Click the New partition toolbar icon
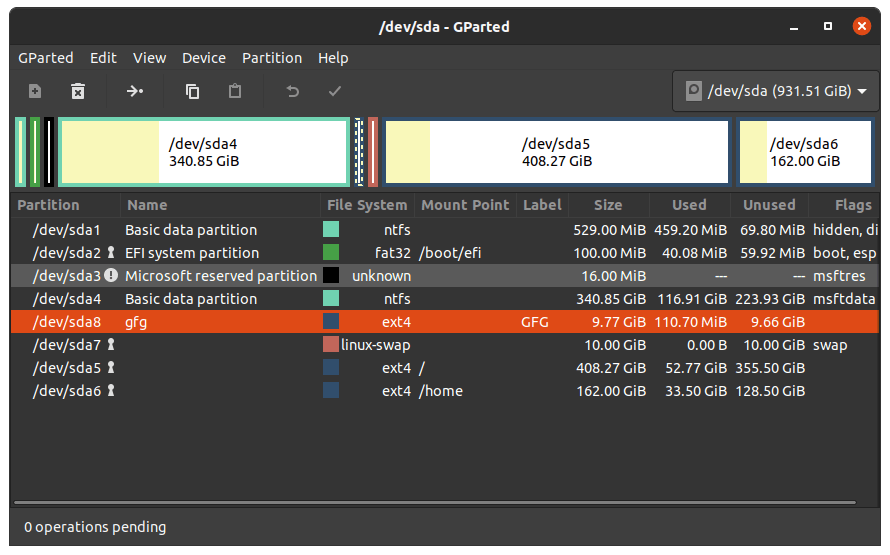This screenshot has height=555, width=890. point(35,91)
